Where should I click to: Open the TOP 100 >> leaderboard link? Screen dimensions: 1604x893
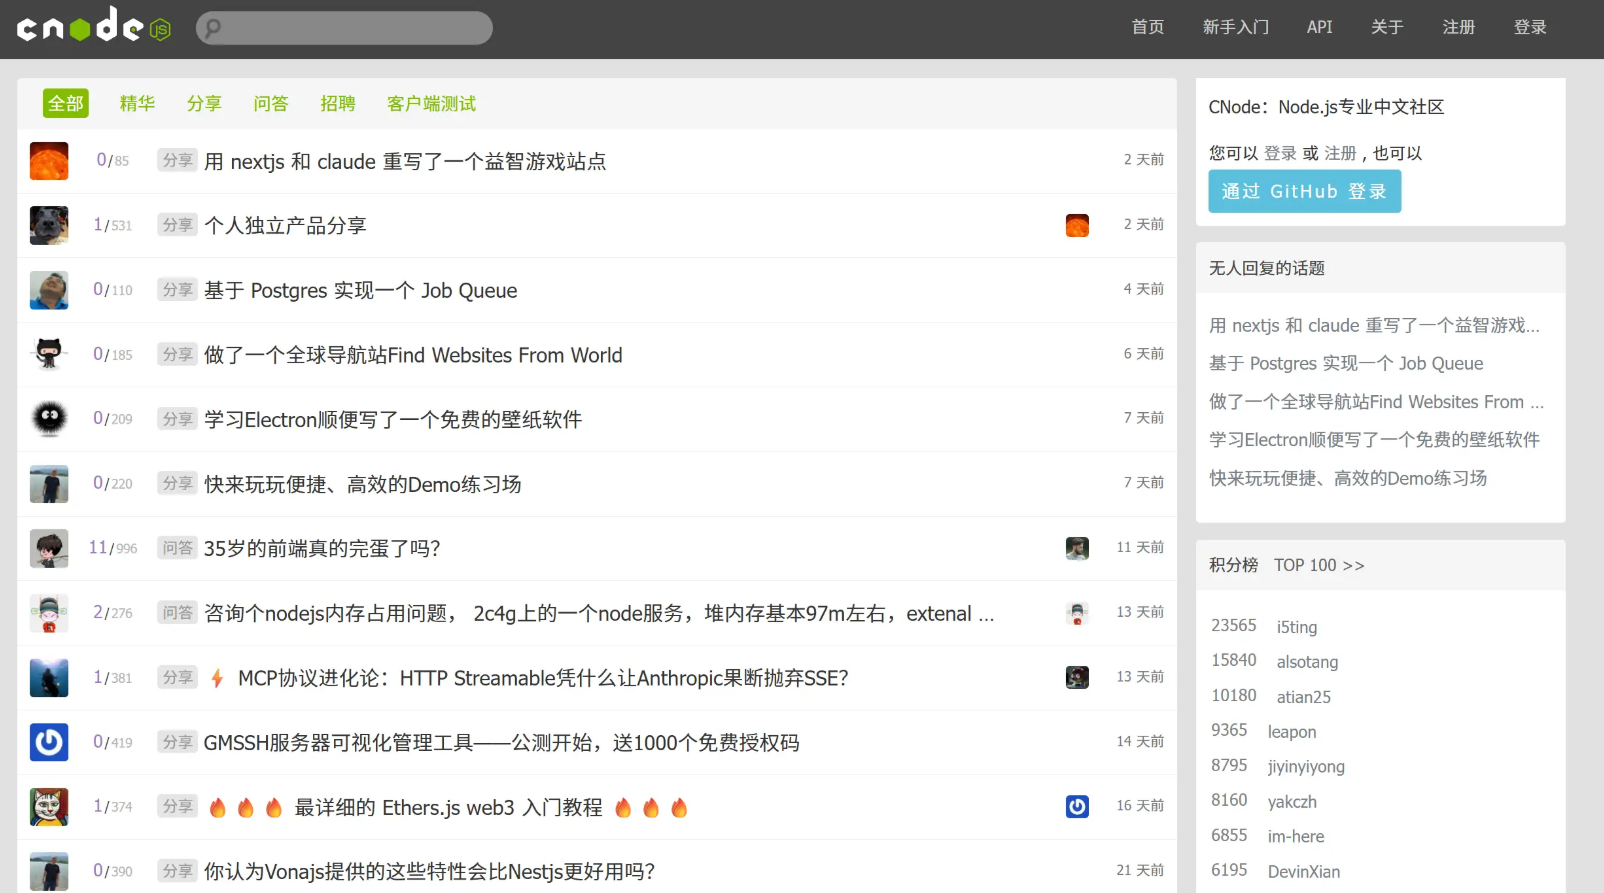(1318, 565)
